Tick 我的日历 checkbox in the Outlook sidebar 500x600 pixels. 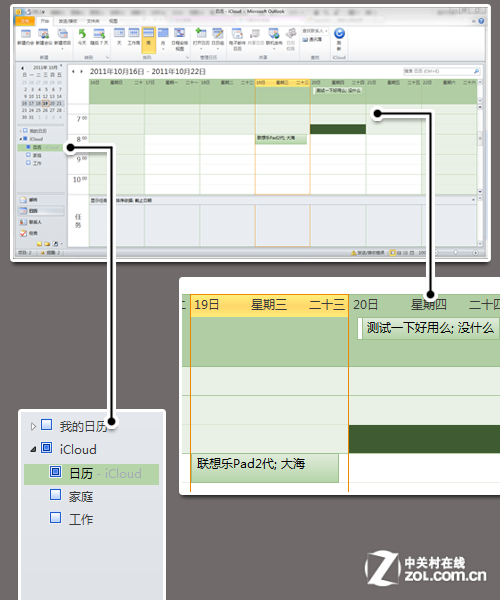[x=25, y=131]
